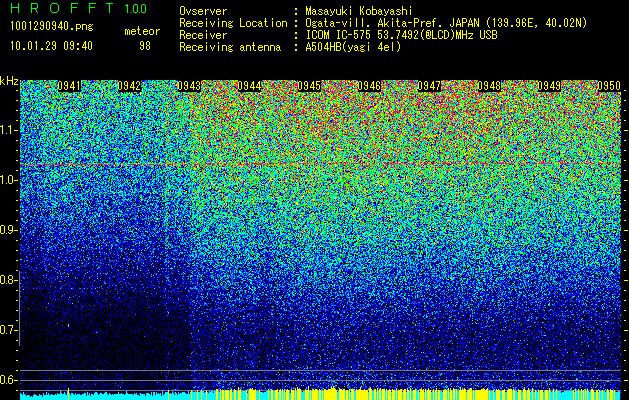Click the 0.7 frequency axis label
The height and width of the screenshot is (400, 629).
(x=7, y=330)
